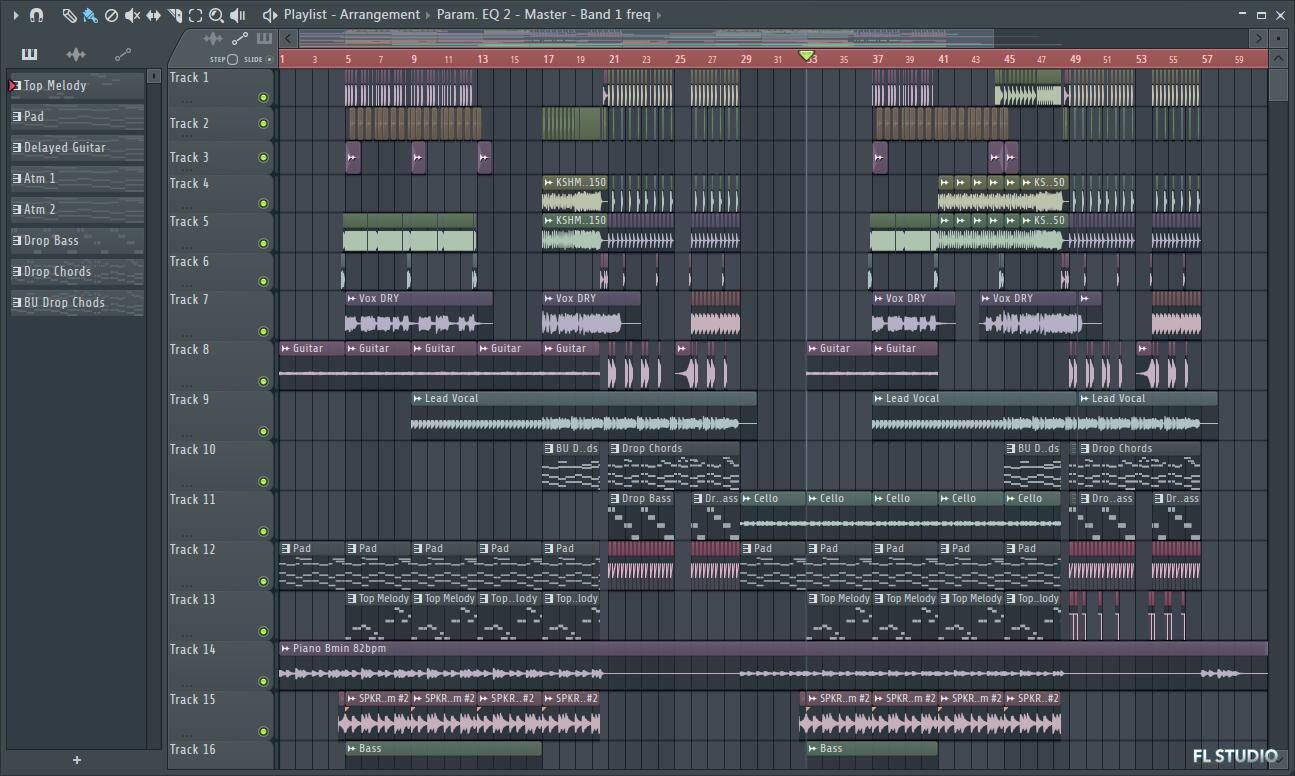The height and width of the screenshot is (776, 1295).
Task: Select the Select marquee tool
Action: 195,15
